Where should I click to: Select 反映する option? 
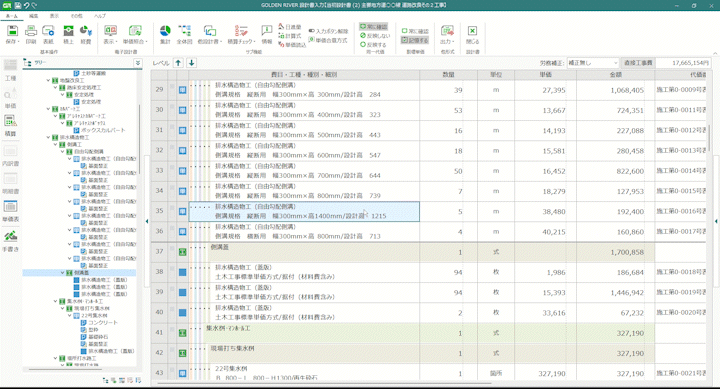(373, 45)
